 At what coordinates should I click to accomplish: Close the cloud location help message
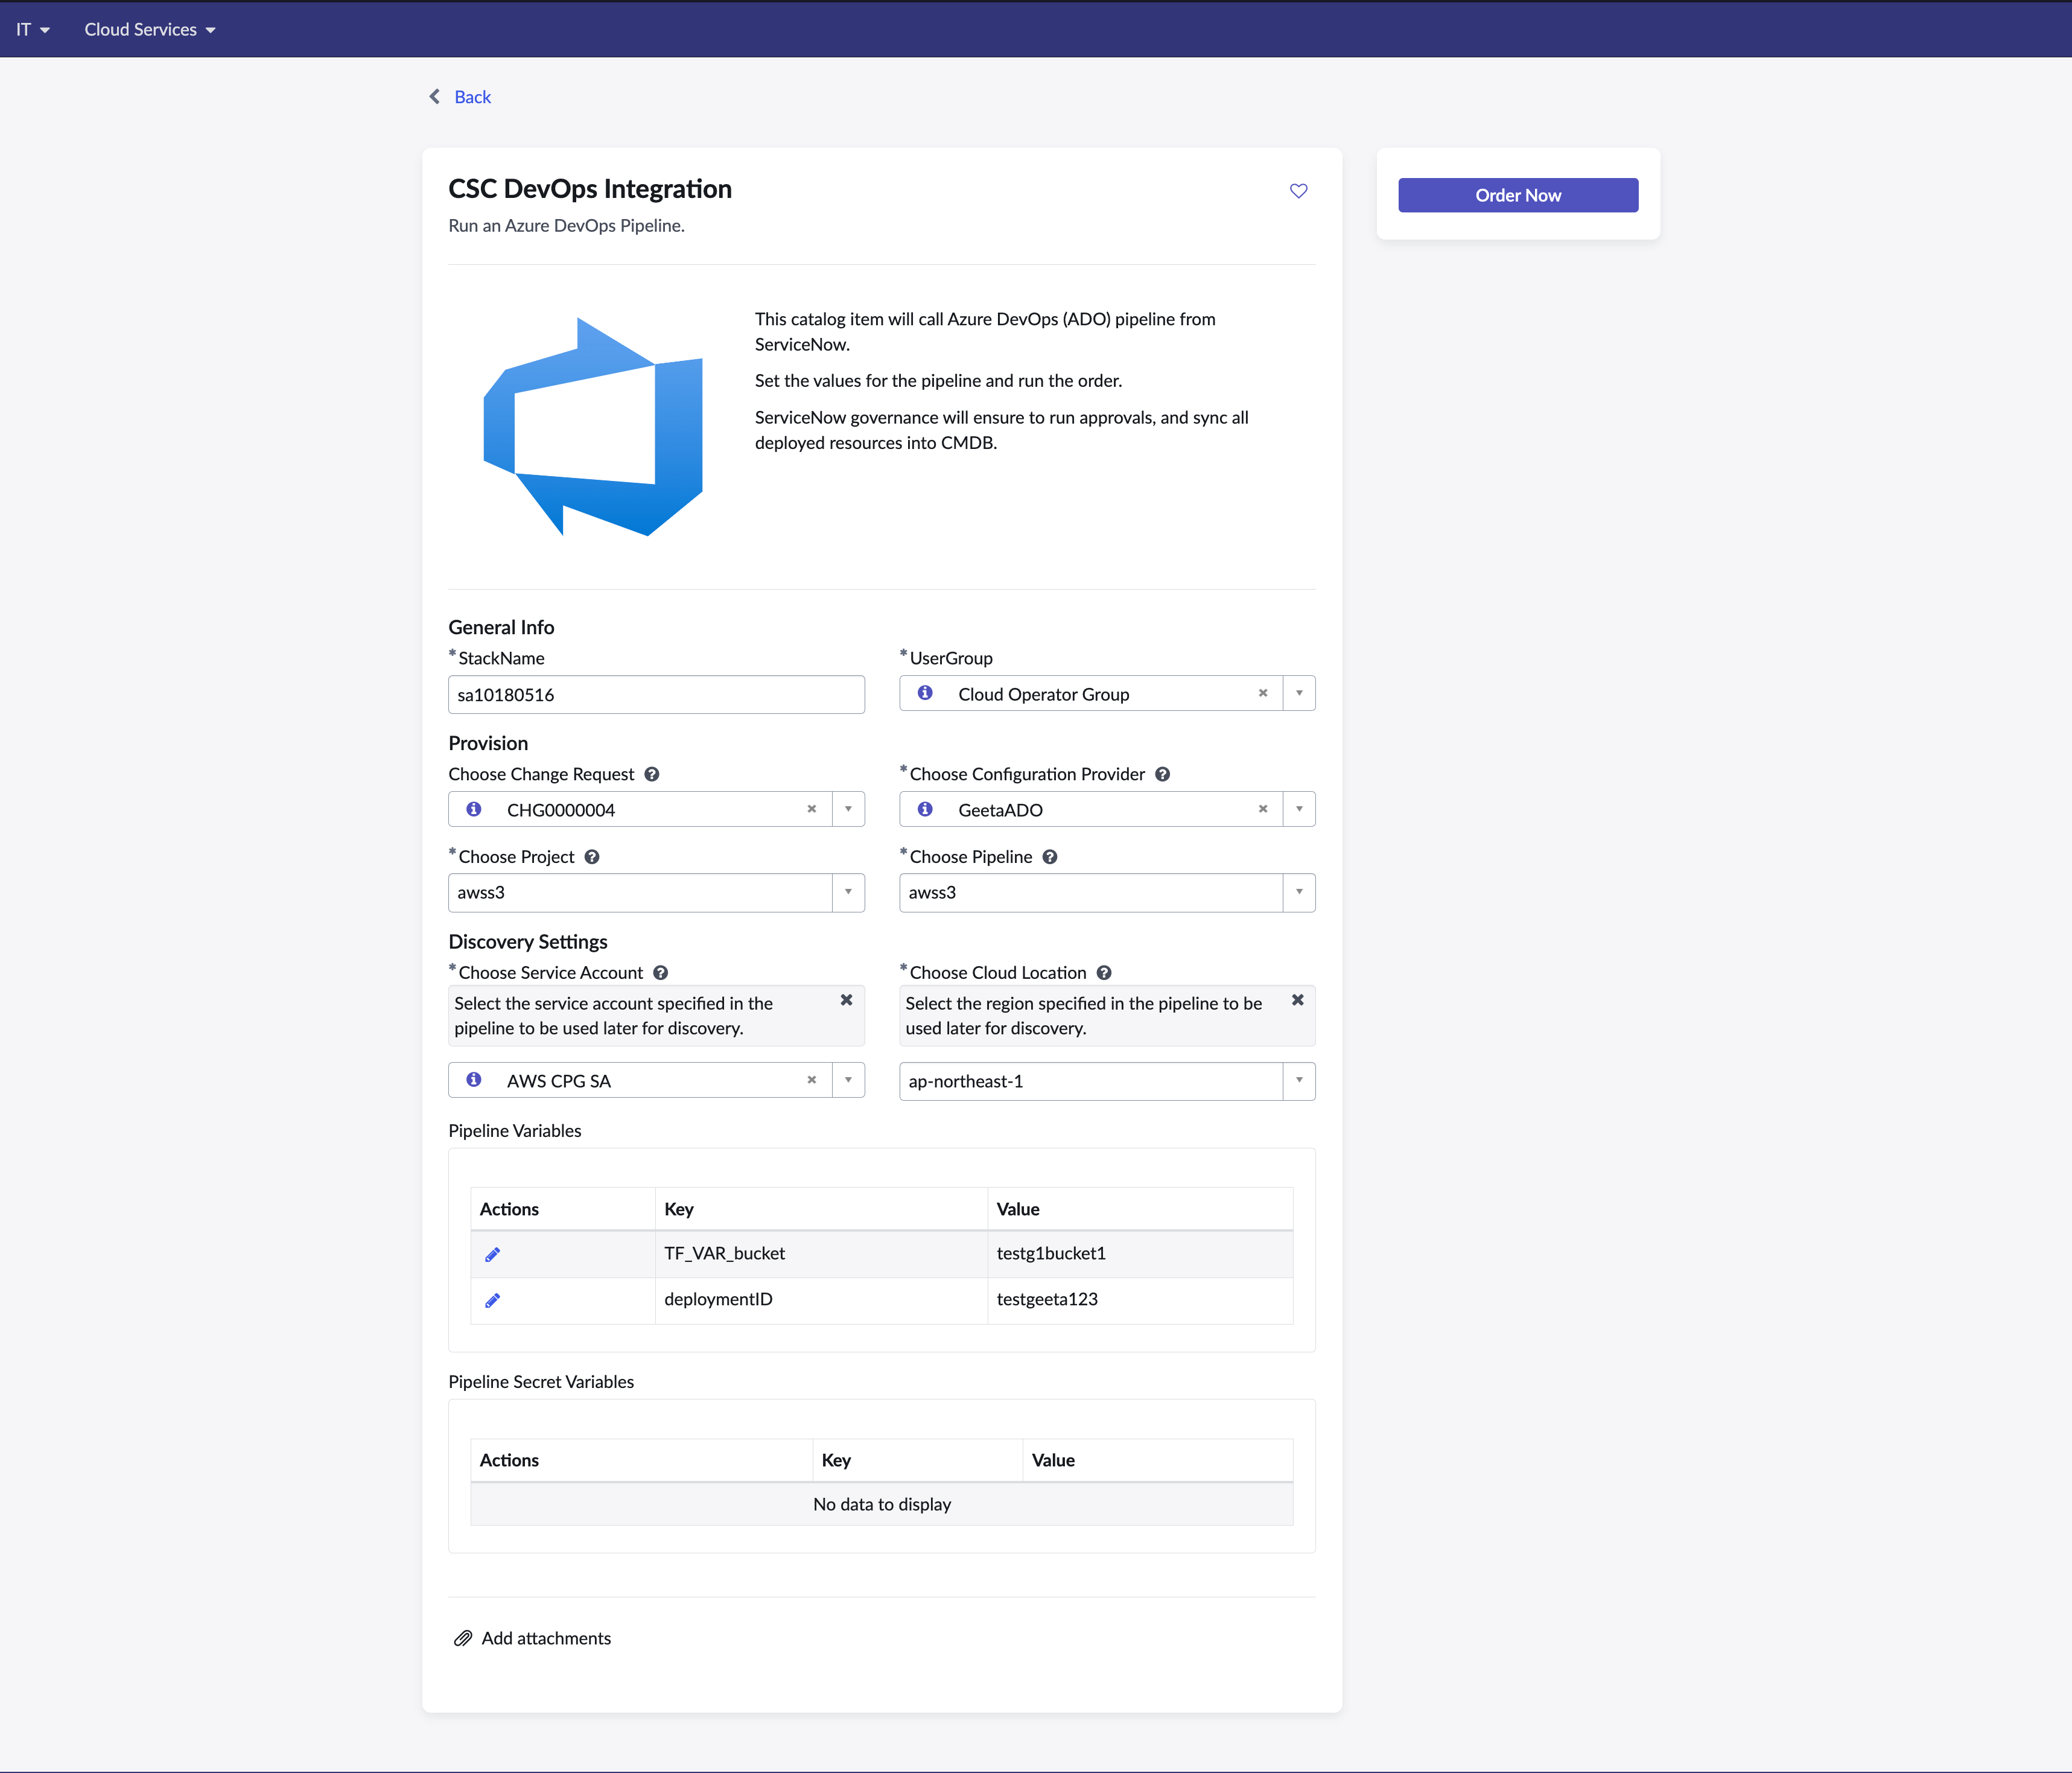pyautogui.click(x=1297, y=1000)
